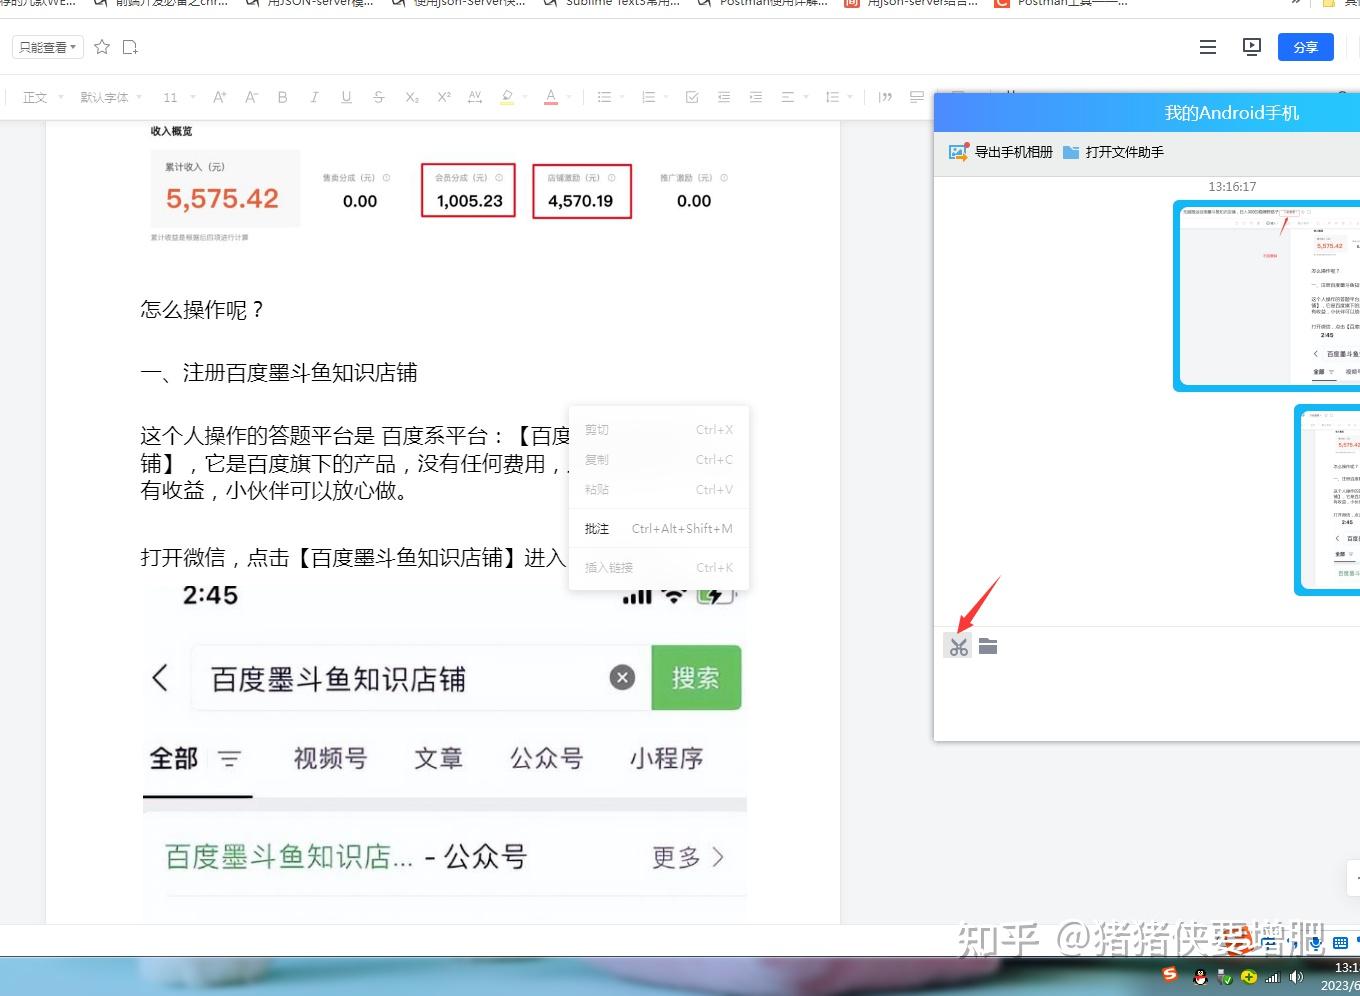Select the scissors screenshot tool in phone panel
The image size is (1360, 996).
958,646
